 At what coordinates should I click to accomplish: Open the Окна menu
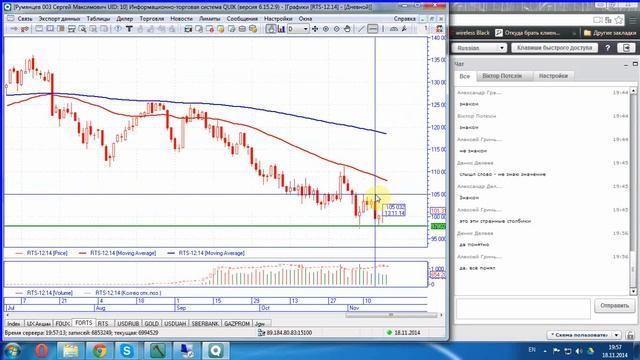[305, 19]
